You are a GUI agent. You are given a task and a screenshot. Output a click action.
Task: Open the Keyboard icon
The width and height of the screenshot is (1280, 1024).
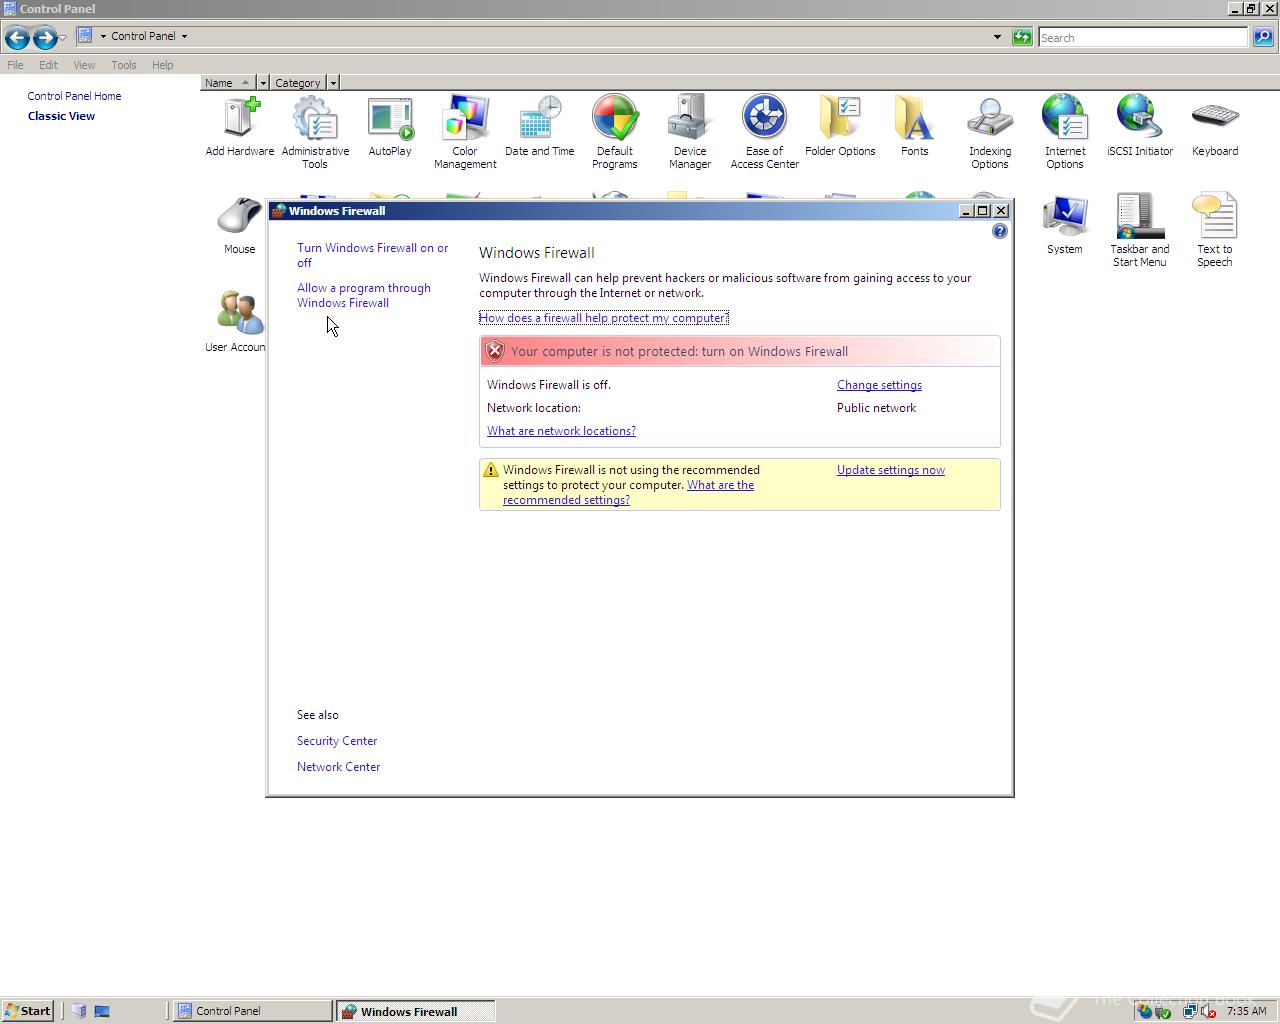pyautogui.click(x=1215, y=128)
